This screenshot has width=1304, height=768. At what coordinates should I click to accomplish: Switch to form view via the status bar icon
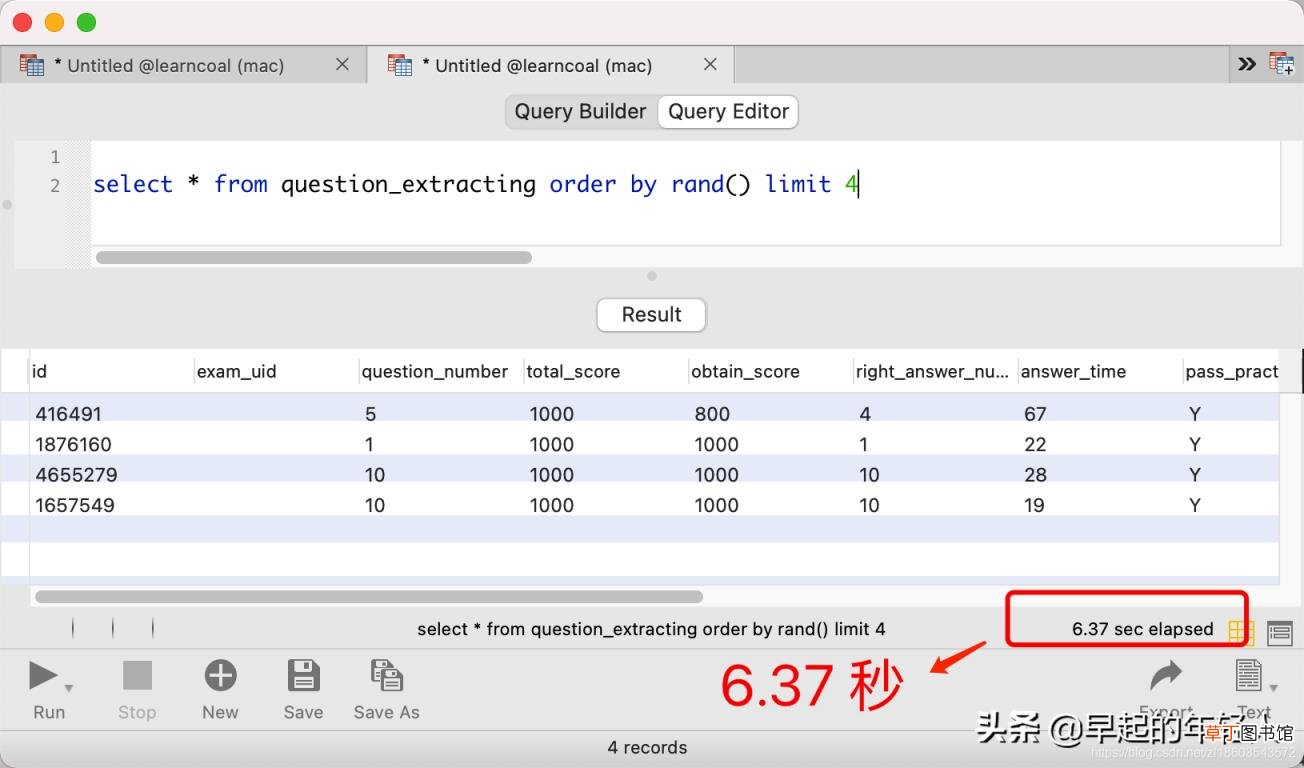tap(1279, 632)
